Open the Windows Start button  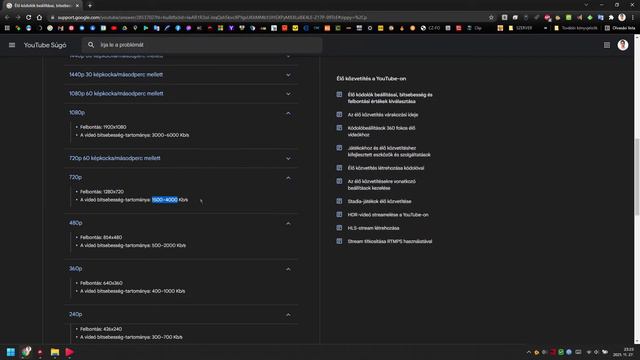(x=11, y=352)
